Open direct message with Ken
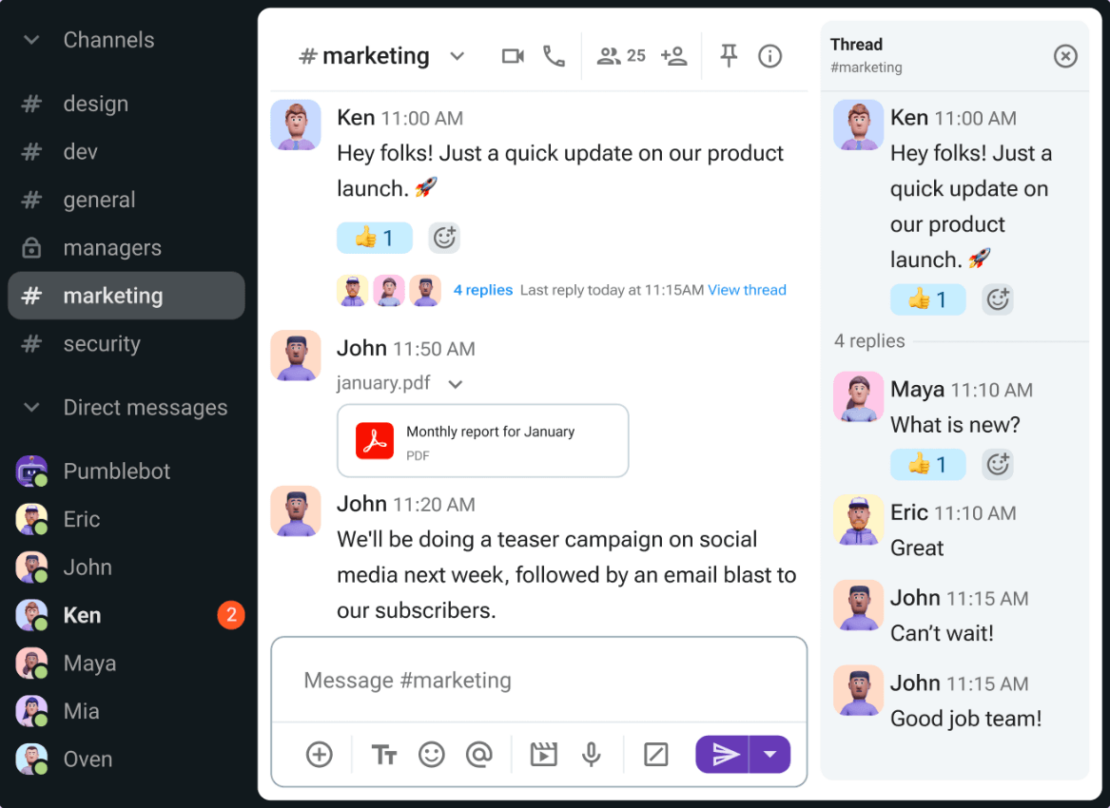This screenshot has height=808, width=1110. [82, 615]
